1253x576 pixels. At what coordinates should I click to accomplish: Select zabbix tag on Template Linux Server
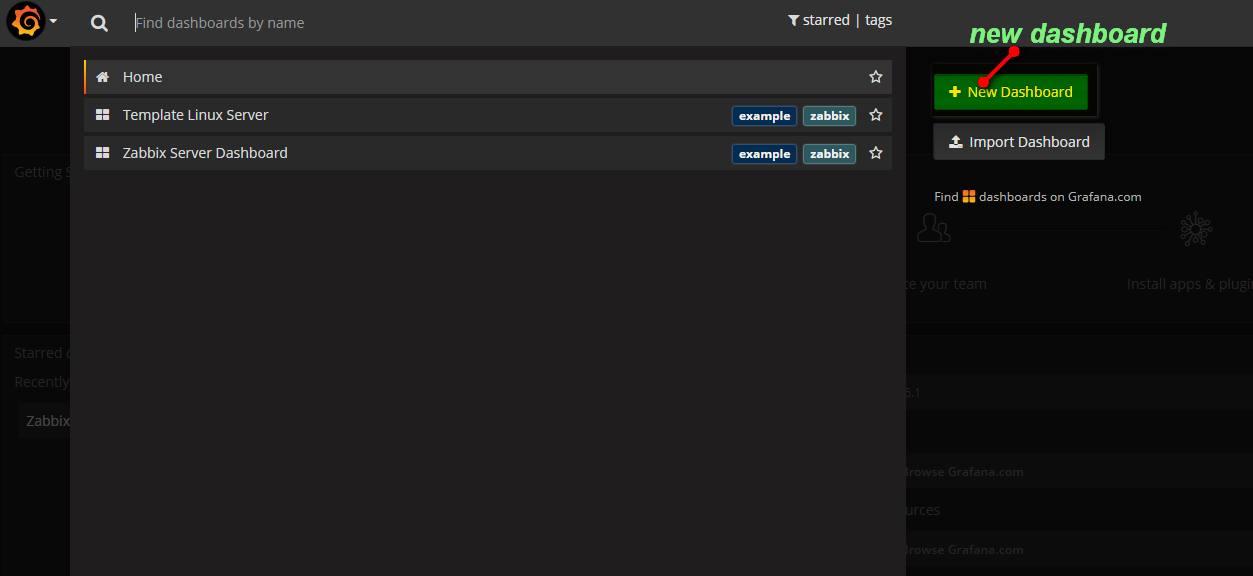(x=829, y=116)
